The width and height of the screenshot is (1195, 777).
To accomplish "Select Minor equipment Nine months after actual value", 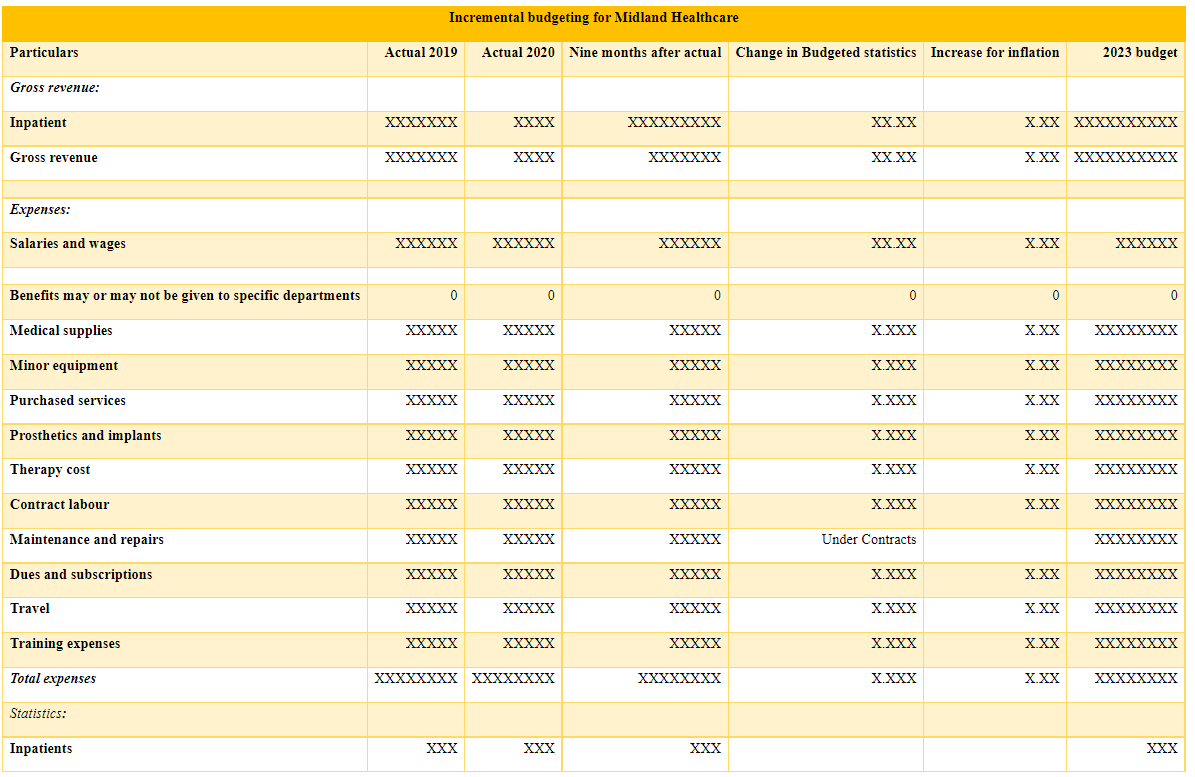I will coord(695,366).
